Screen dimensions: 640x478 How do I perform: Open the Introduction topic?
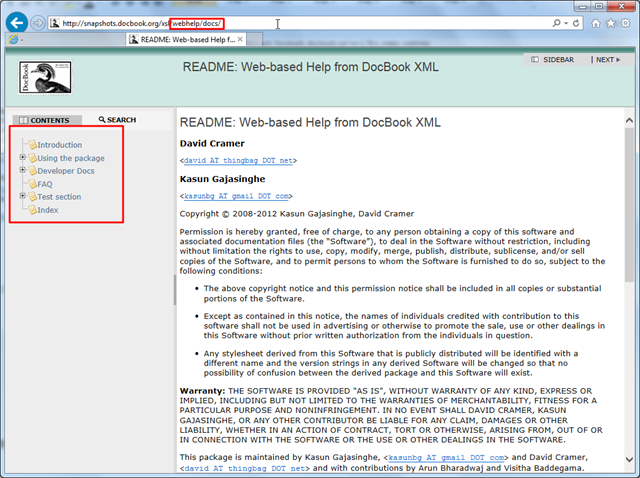[60, 145]
